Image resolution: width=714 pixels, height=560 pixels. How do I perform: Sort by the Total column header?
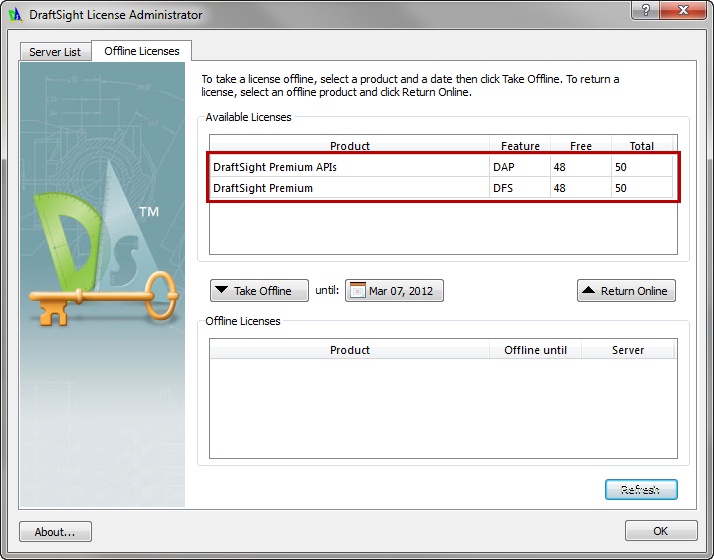642,146
